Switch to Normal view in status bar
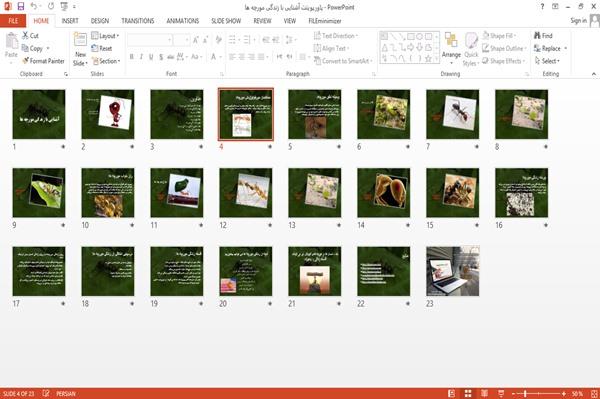The width and height of the screenshot is (600, 399). pyautogui.click(x=452, y=393)
